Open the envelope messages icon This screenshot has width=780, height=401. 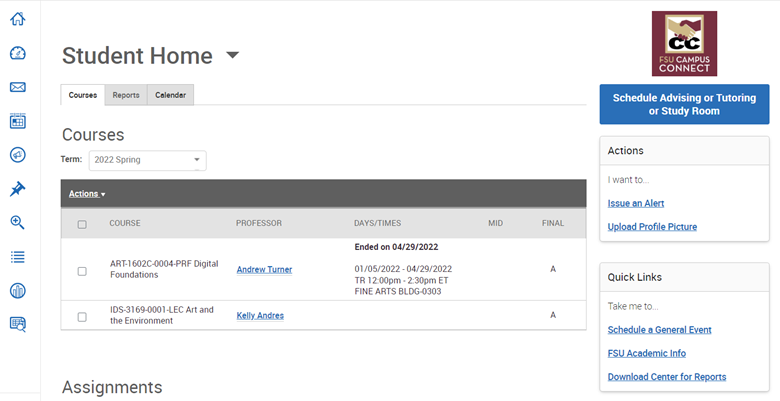coord(17,87)
